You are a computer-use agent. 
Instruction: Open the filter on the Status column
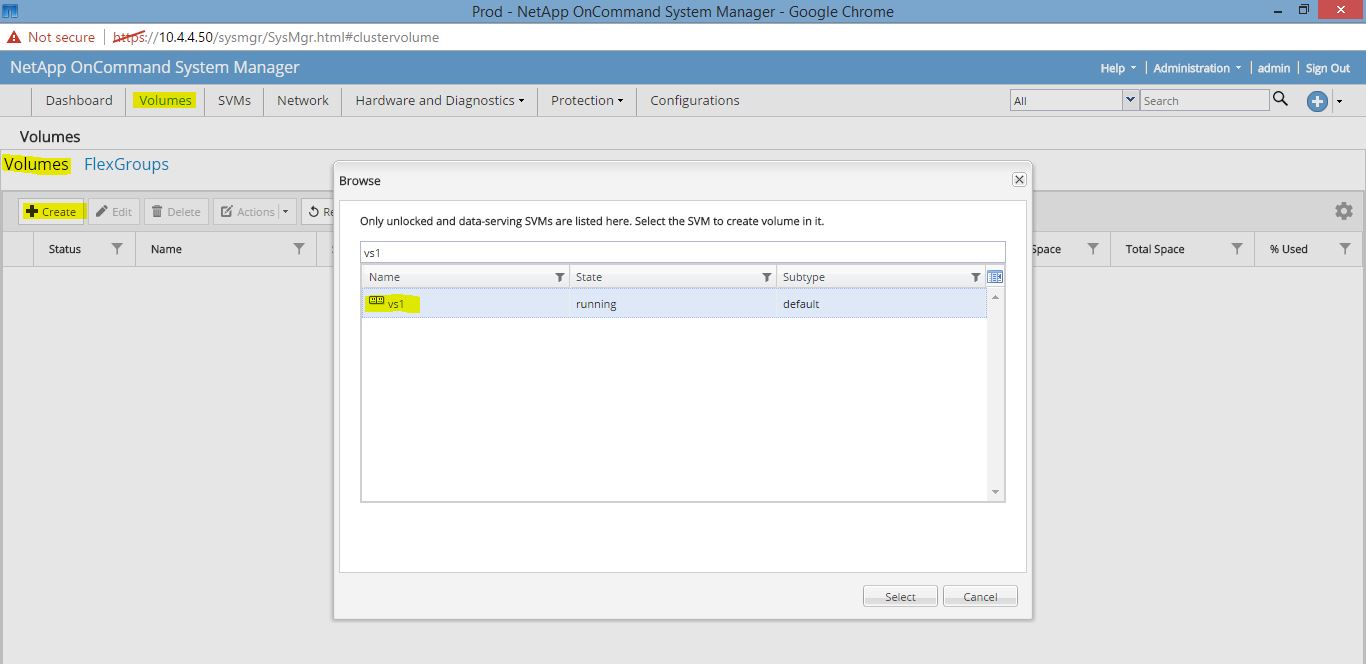(115, 249)
